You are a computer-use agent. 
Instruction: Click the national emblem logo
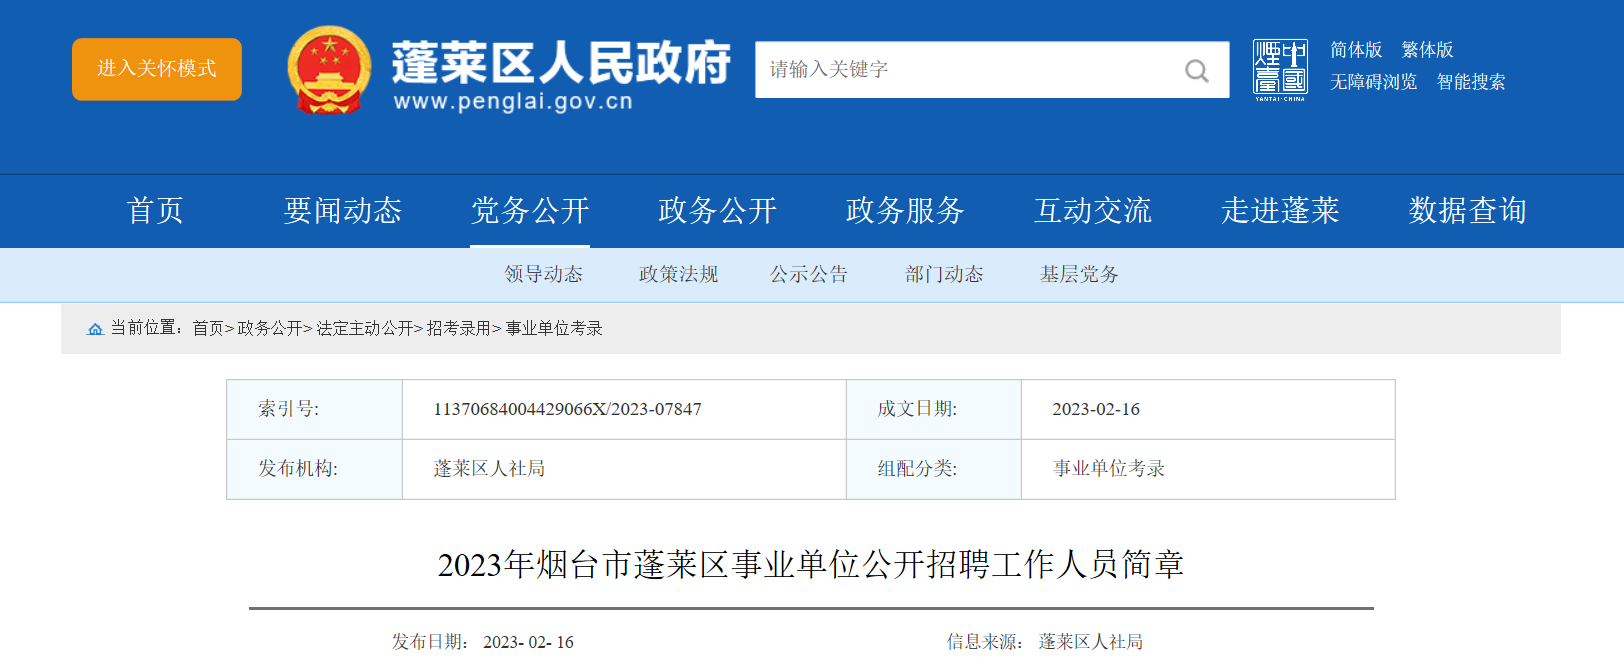(x=329, y=69)
